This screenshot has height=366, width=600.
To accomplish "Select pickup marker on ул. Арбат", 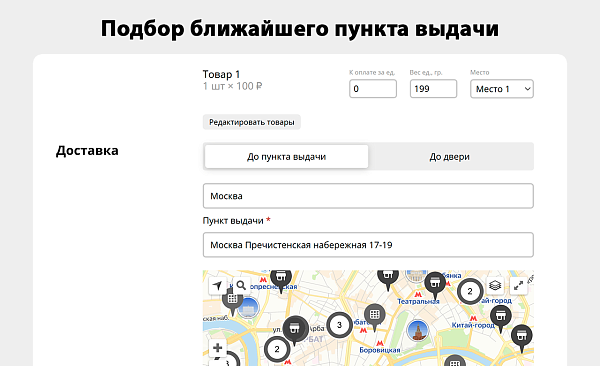I will click(295, 329).
